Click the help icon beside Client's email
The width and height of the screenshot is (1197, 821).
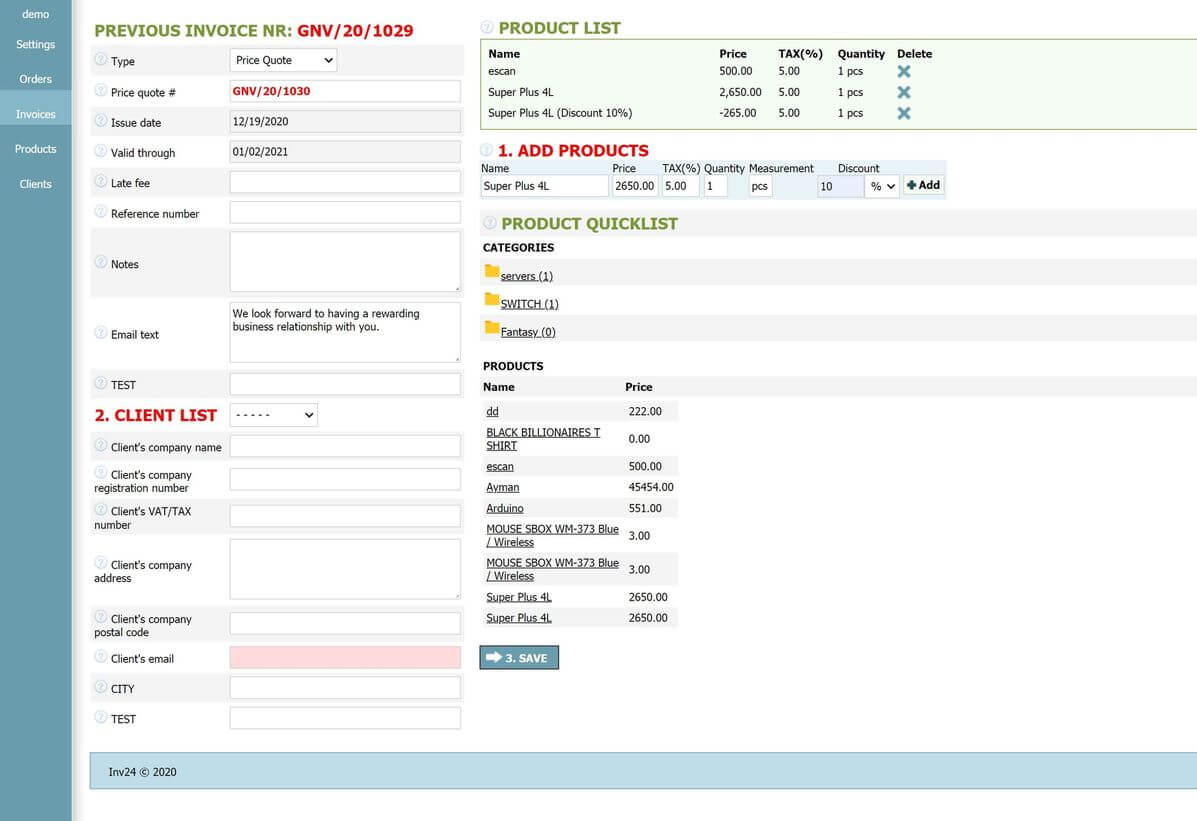pyautogui.click(x=99, y=657)
